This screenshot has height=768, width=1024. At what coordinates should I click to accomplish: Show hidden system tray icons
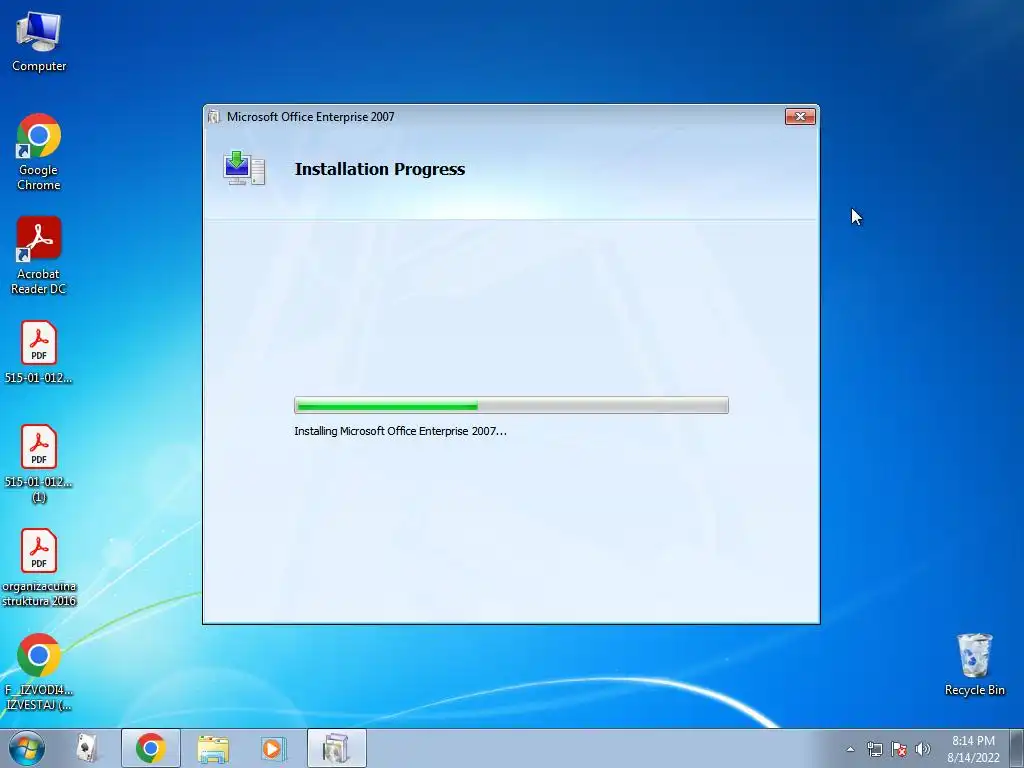pyautogui.click(x=850, y=749)
